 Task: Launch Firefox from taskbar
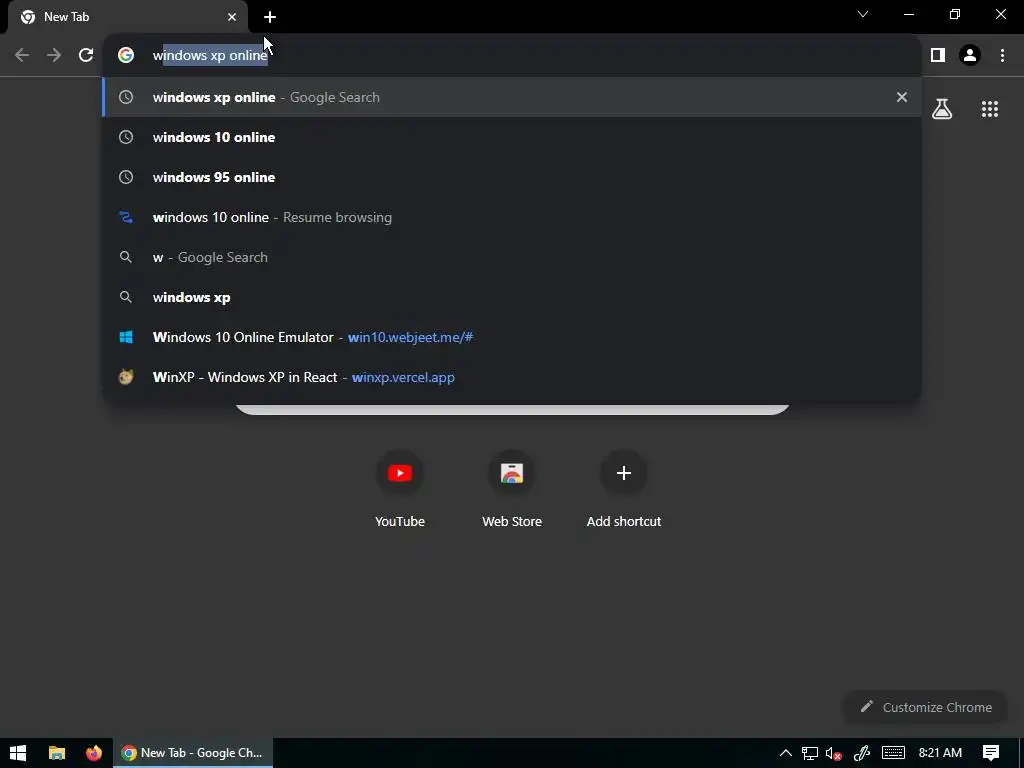click(94, 753)
